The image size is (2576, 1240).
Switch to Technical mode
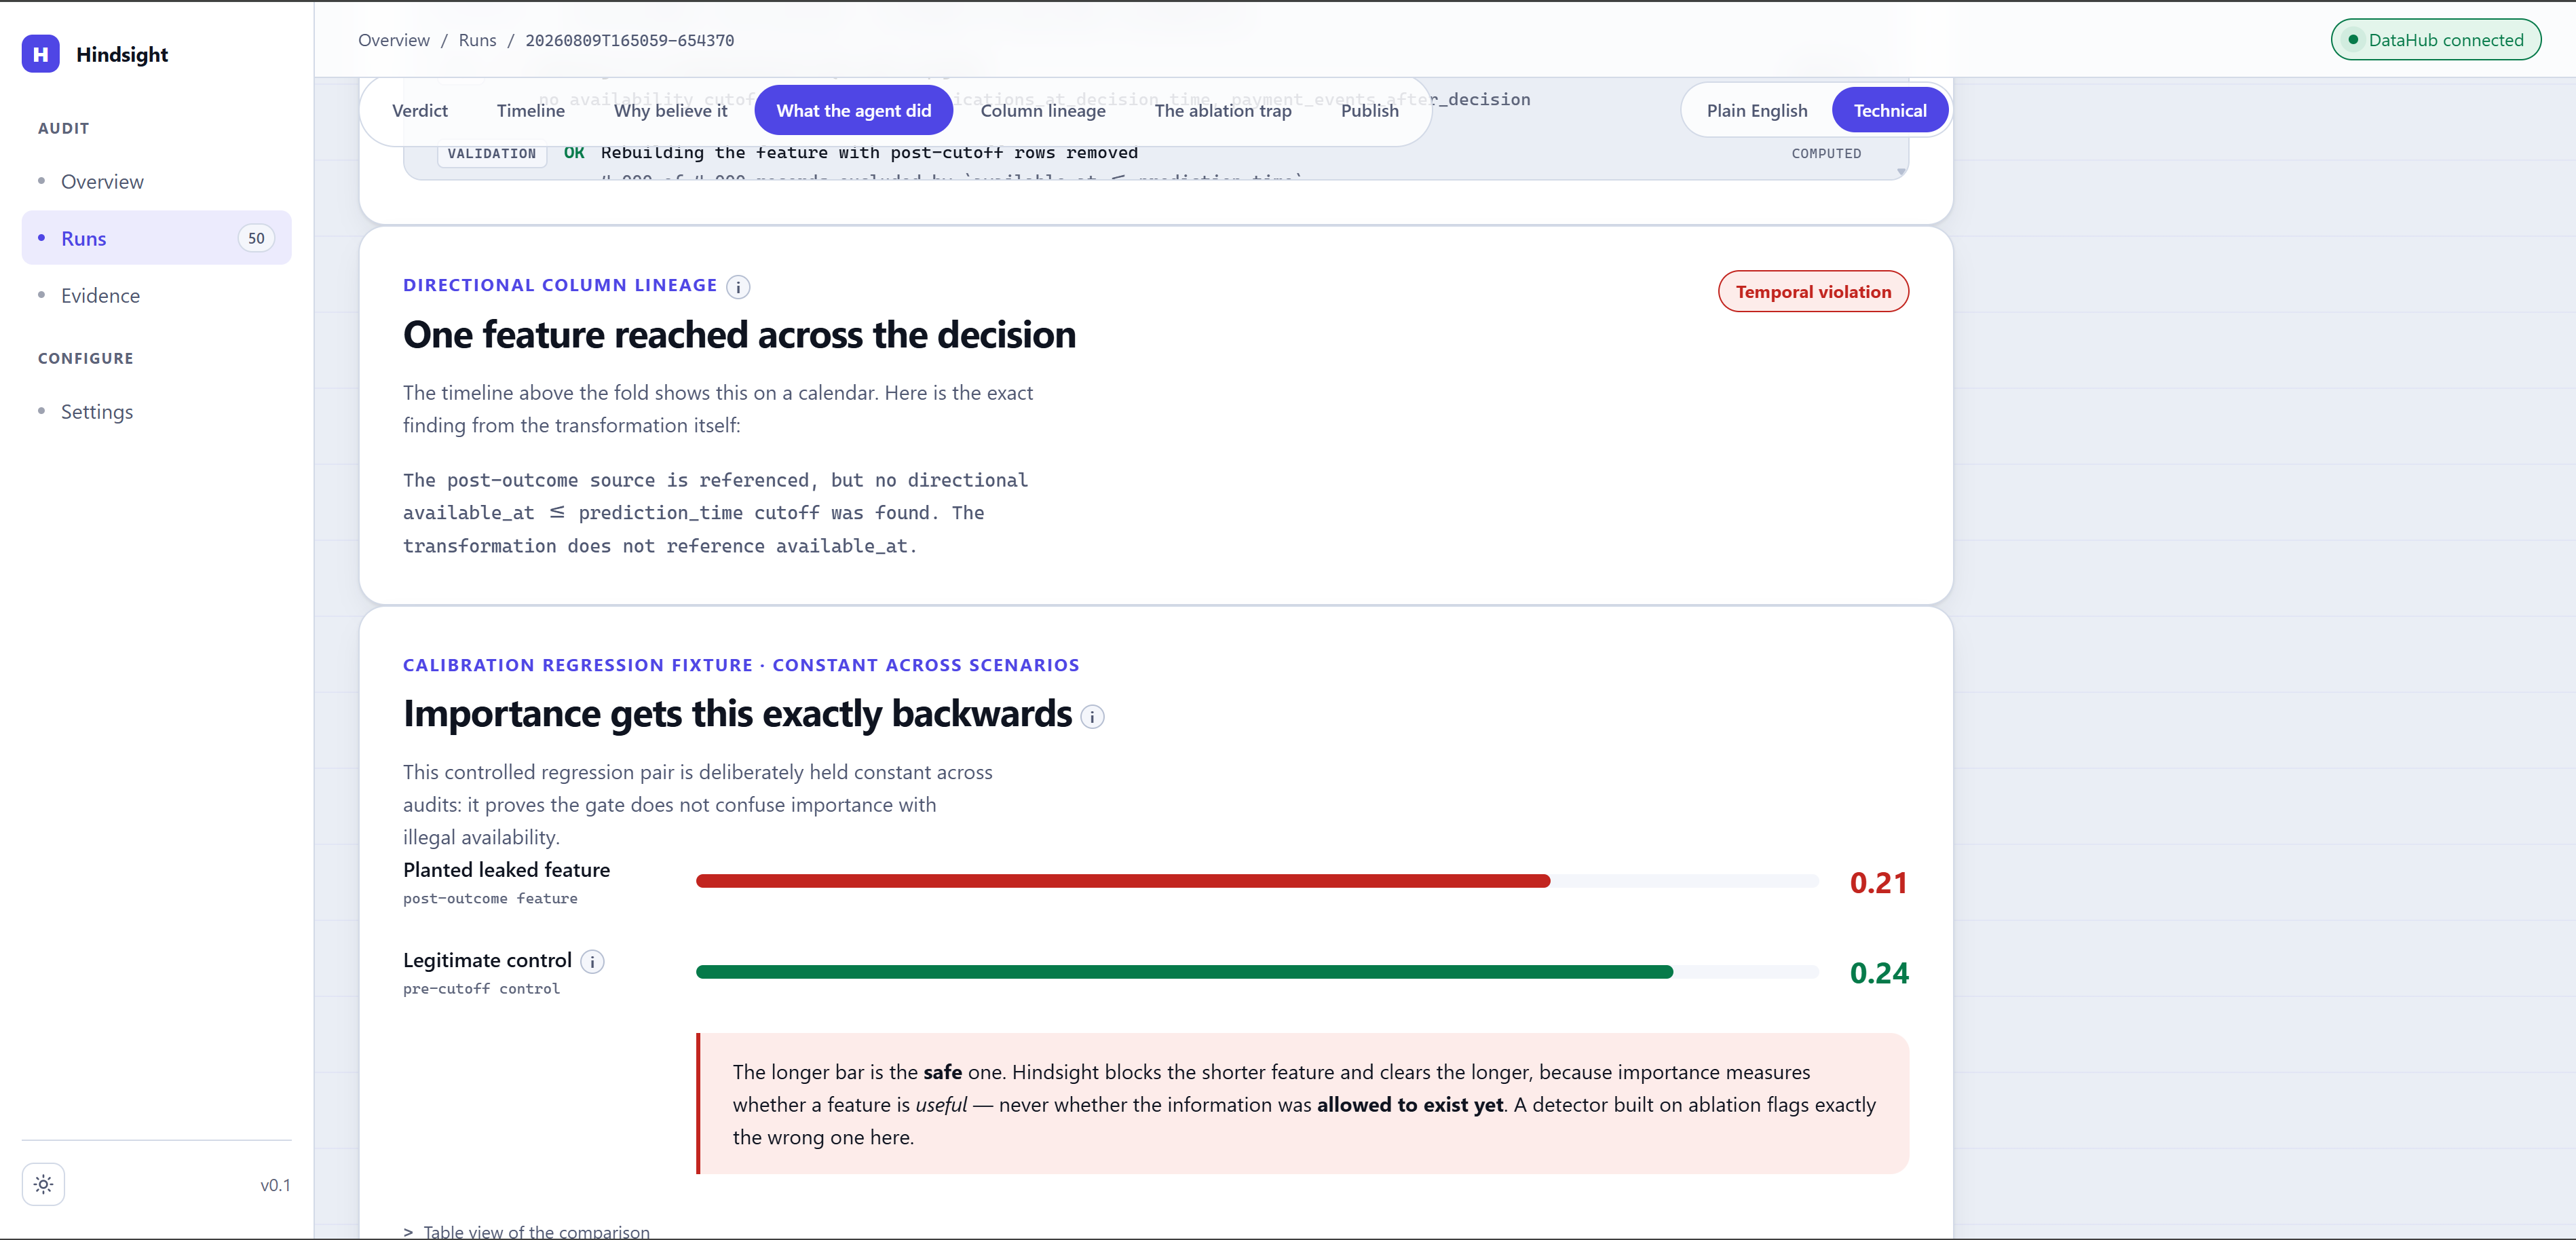(1889, 110)
